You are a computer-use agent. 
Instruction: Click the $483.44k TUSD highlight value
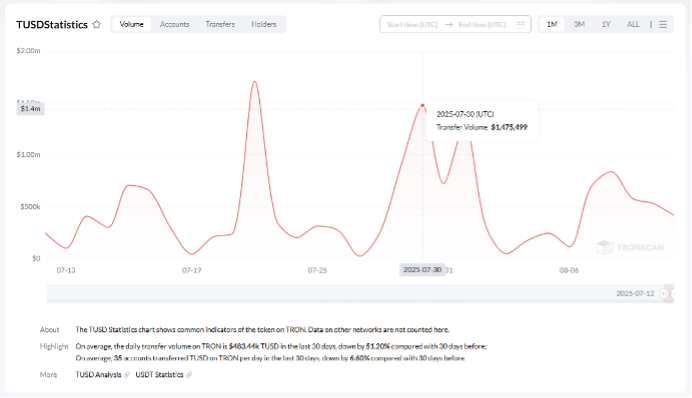[x=254, y=347]
